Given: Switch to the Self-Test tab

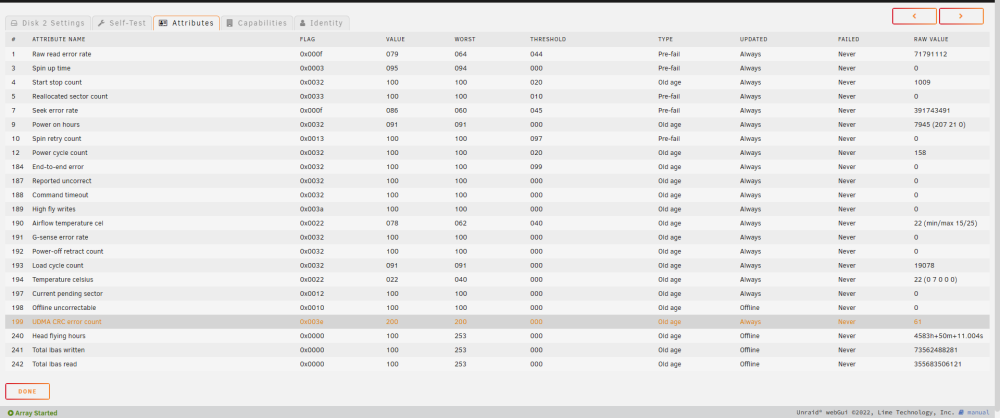Looking at the screenshot, I should pos(122,23).
